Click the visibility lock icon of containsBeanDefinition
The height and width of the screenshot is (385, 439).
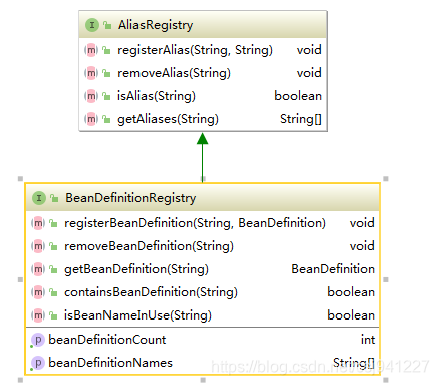pyautogui.click(x=53, y=292)
